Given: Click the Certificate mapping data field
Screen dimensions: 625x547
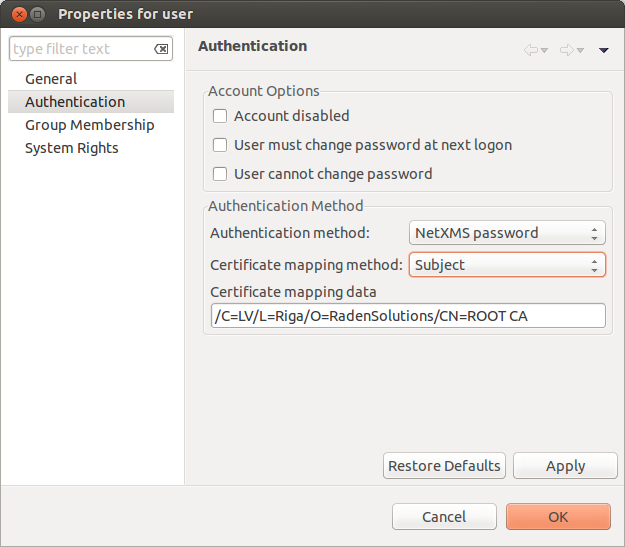Looking at the screenshot, I should pos(407,316).
